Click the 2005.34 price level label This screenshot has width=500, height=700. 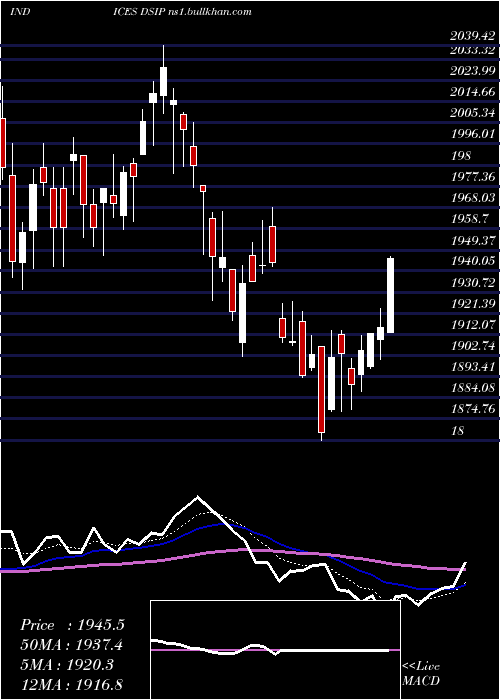pyautogui.click(x=473, y=112)
